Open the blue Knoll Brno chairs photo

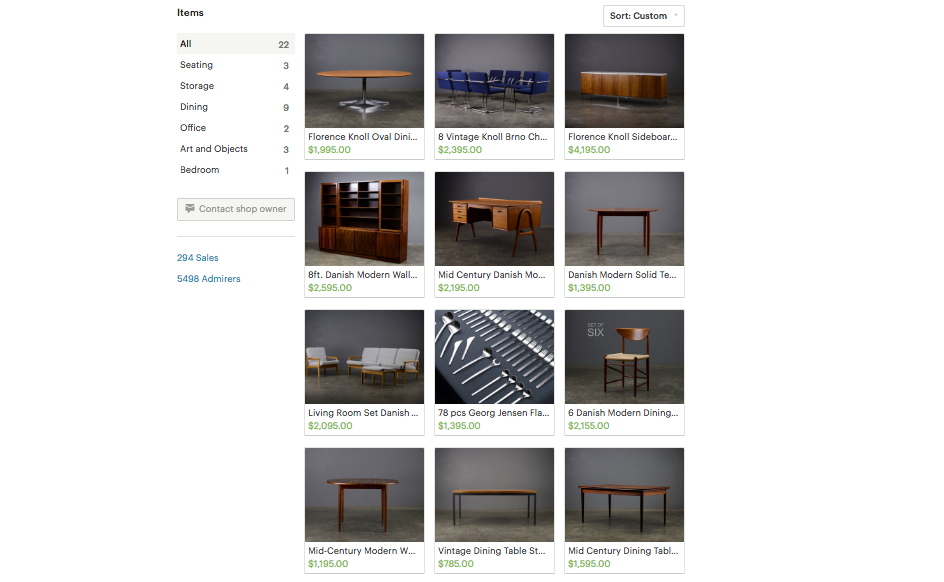pos(494,81)
